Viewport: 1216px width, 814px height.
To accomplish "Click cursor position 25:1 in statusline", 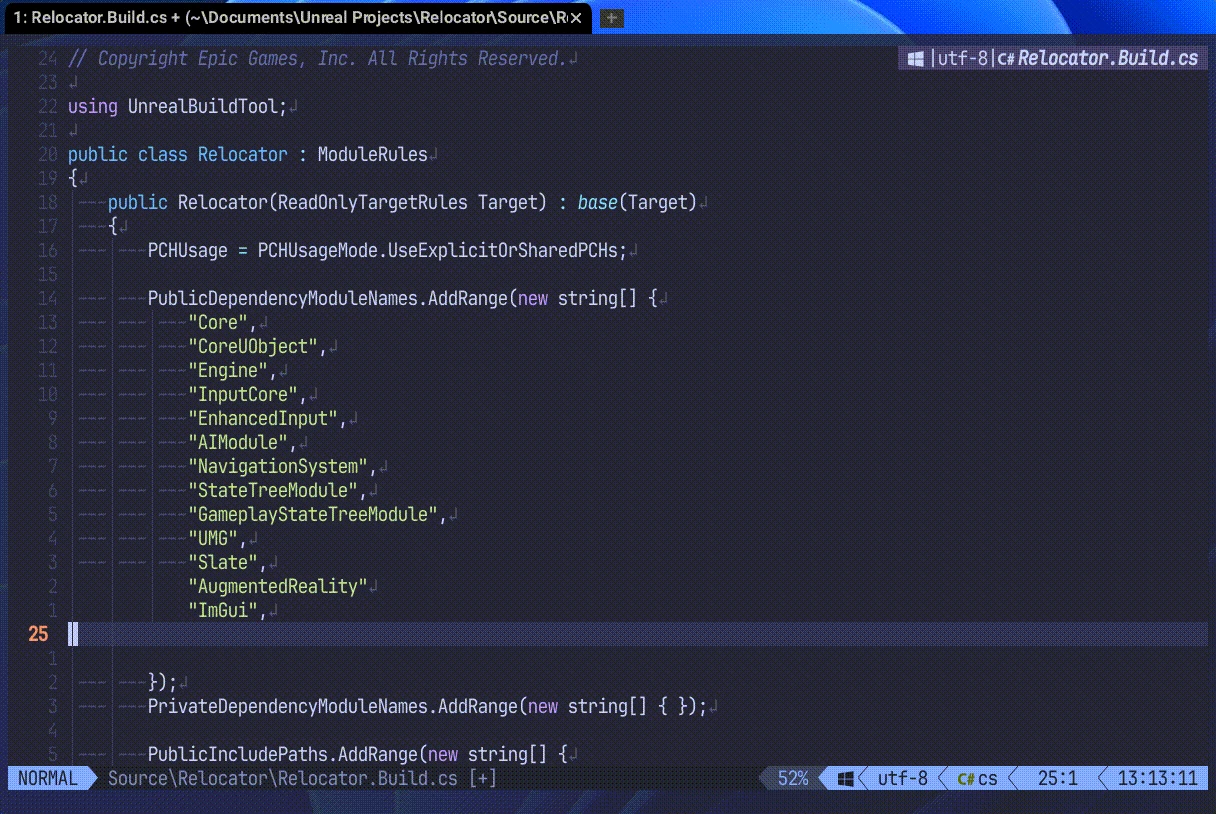I will click(1058, 778).
